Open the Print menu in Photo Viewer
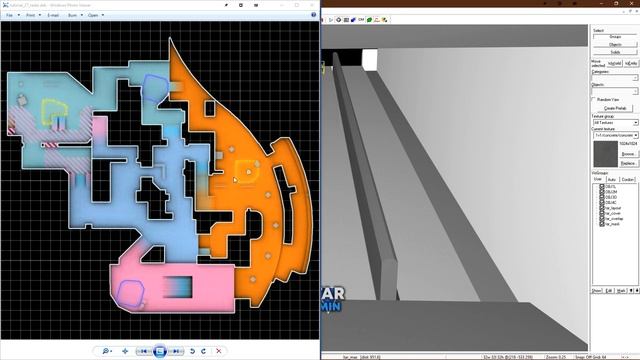640x360 pixels. 33,15
